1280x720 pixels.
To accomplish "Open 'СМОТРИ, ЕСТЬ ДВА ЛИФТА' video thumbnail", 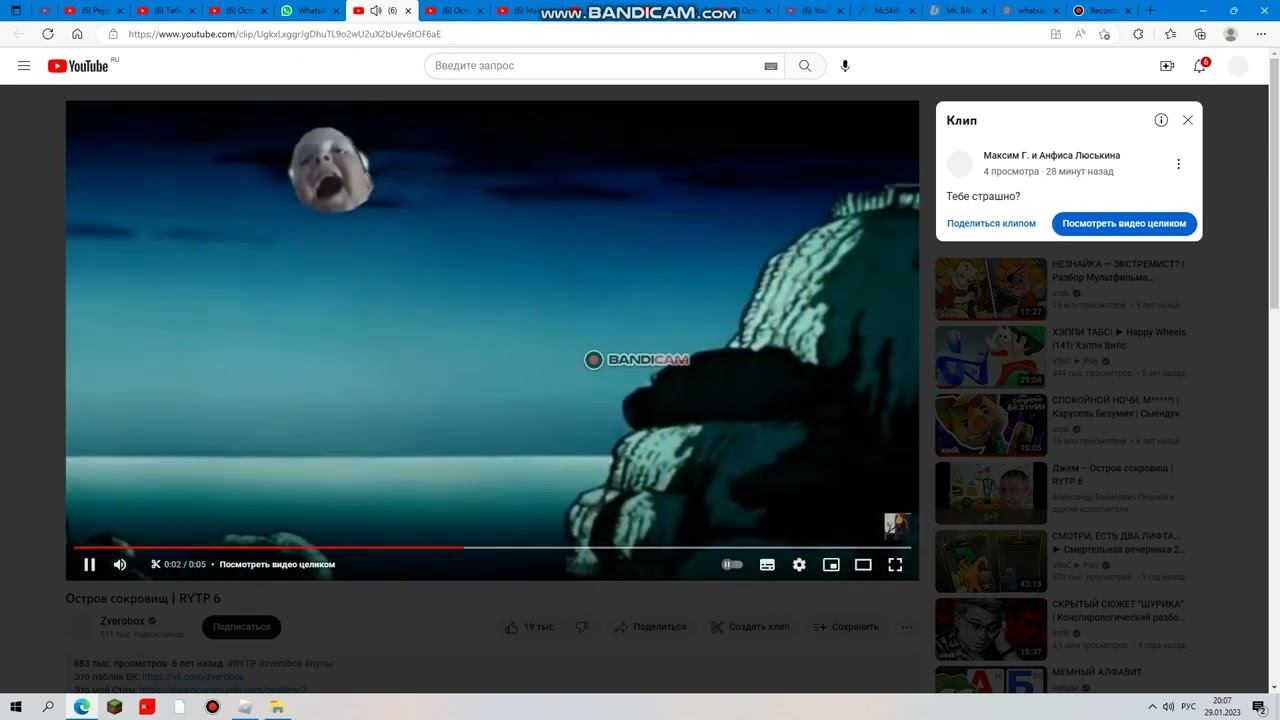I will [991, 561].
